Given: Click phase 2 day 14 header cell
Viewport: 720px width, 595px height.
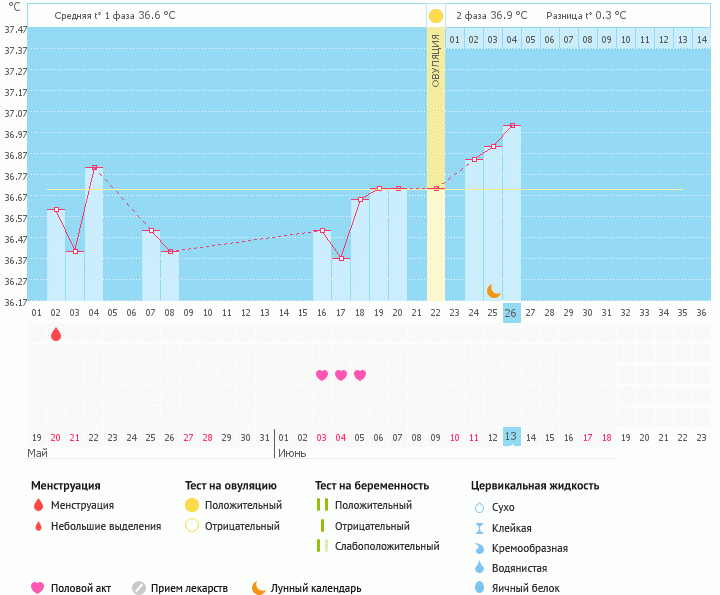Looking at the screenshot, I should (701, 39).
